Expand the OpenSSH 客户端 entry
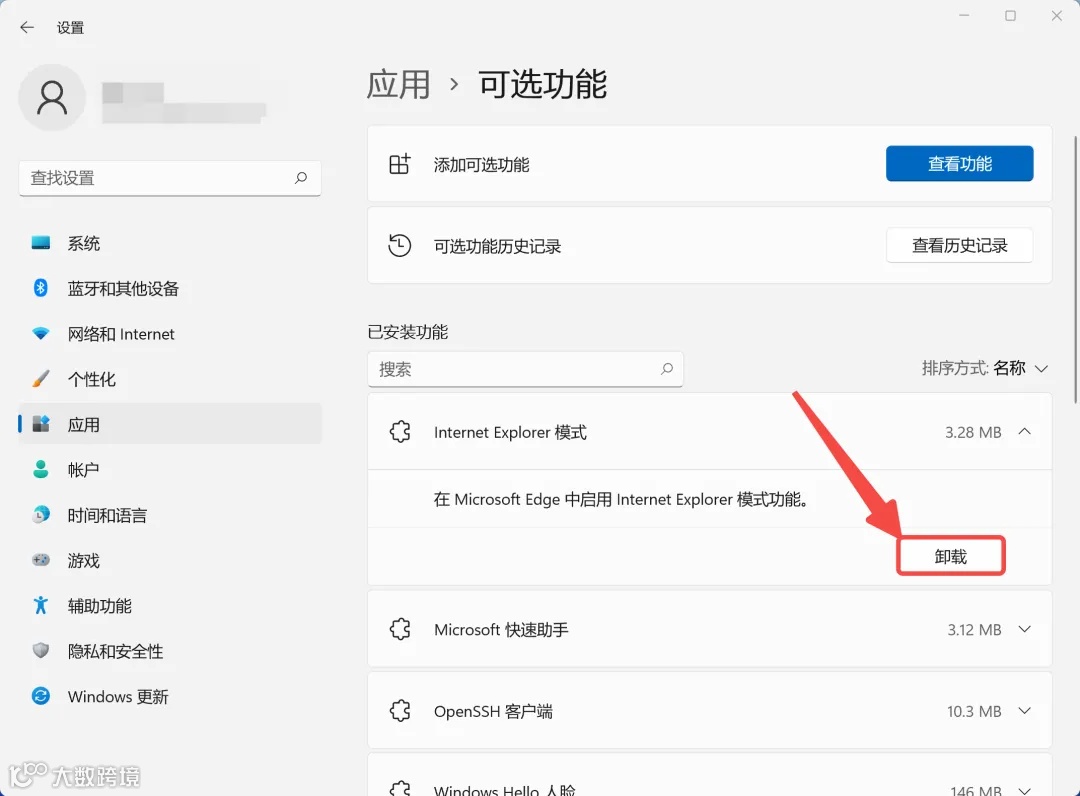The width and height of the screenshot is (1080, 796). 1024,711
